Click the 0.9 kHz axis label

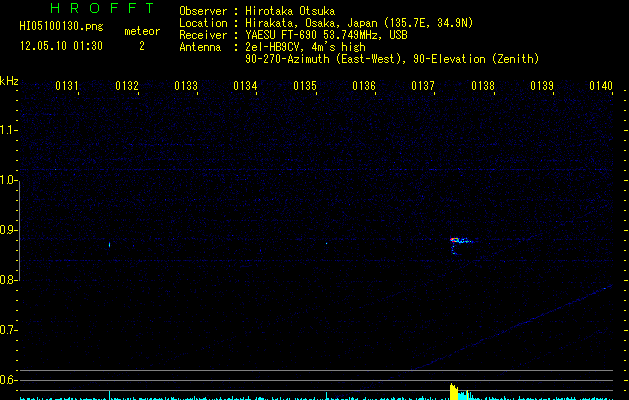8,230
